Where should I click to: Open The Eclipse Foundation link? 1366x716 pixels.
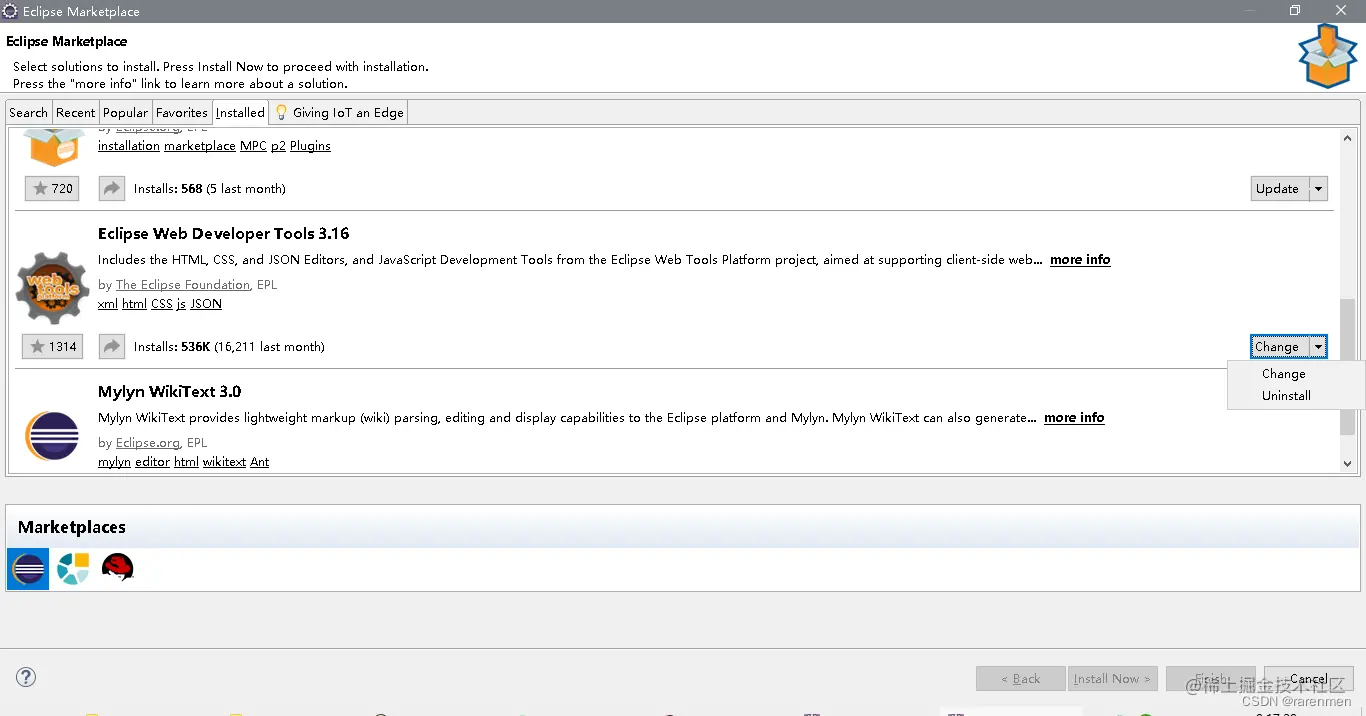pyautogui.click(x=183, y=285)
